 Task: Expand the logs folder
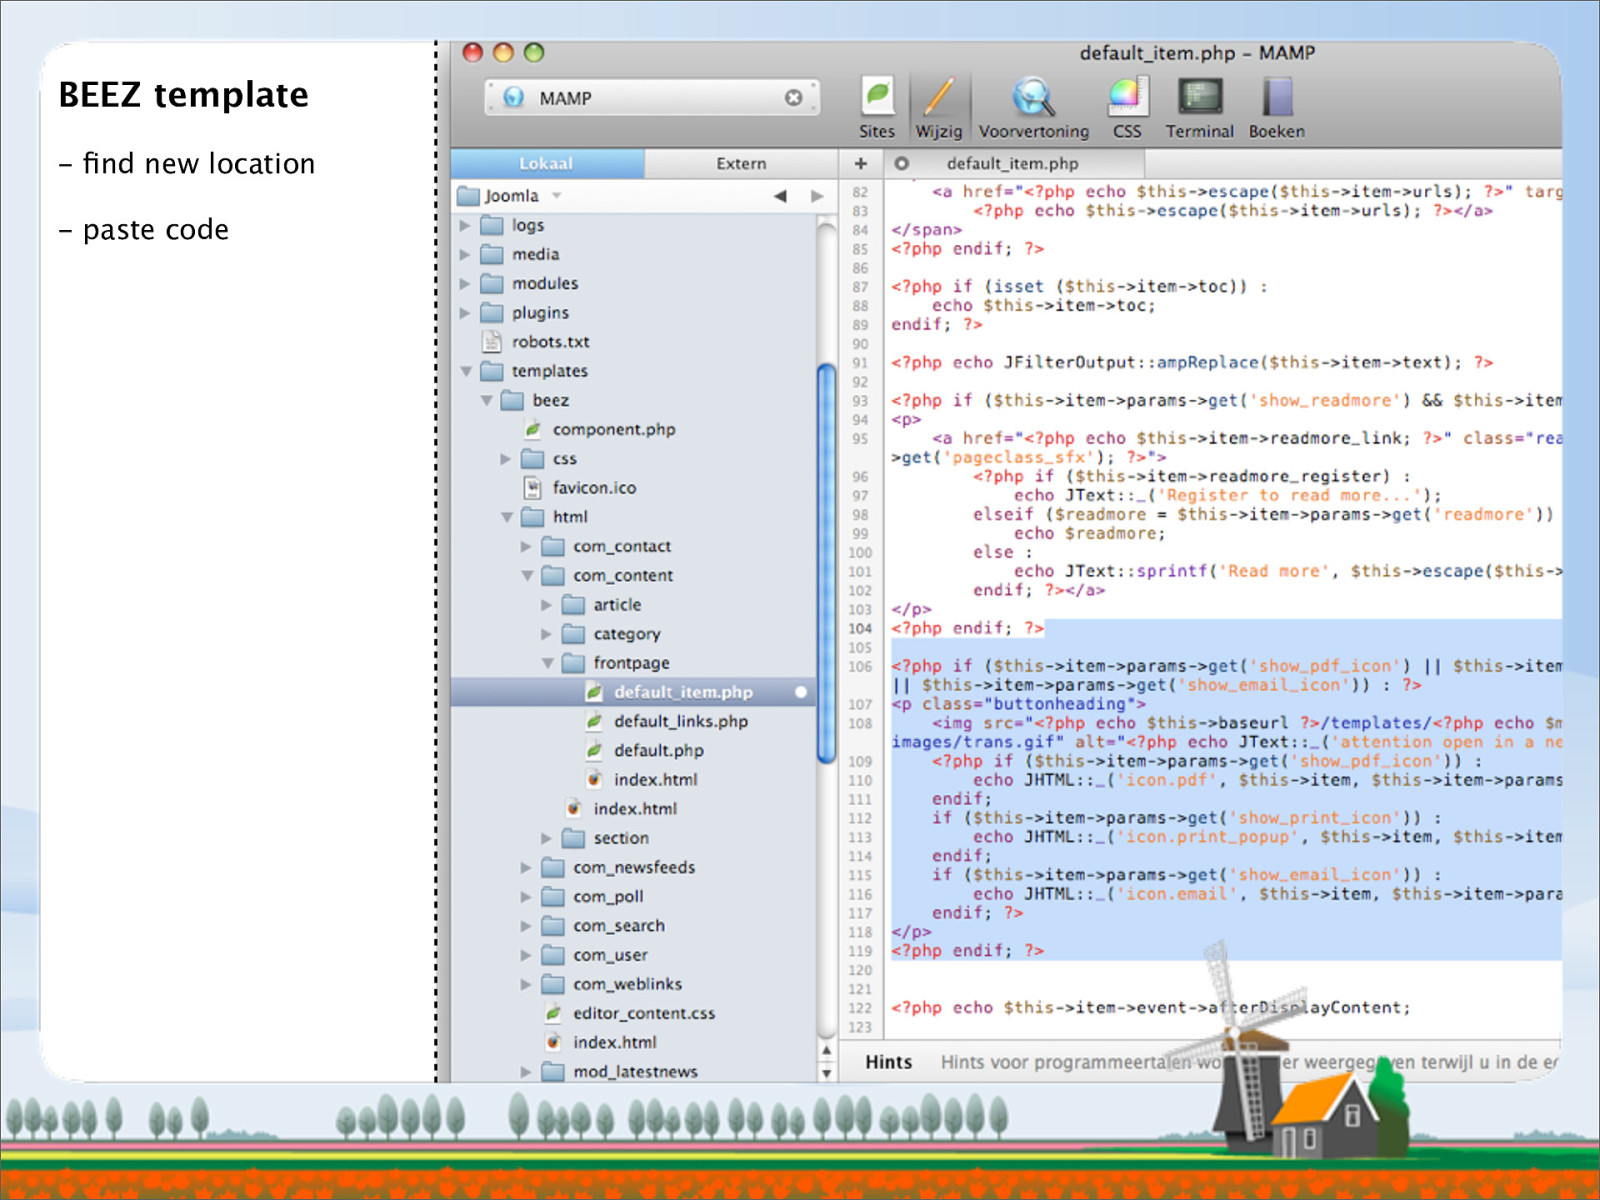tap(465, 226)
